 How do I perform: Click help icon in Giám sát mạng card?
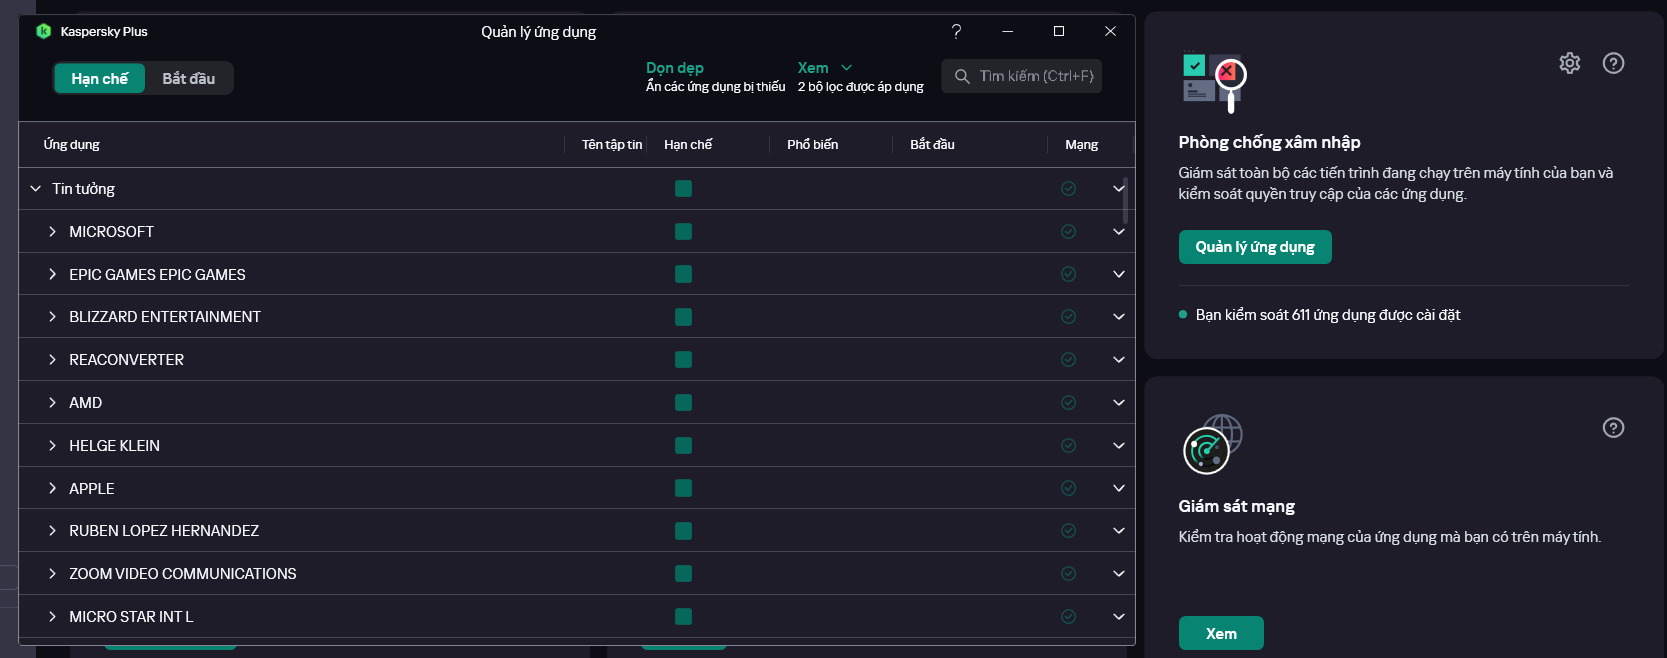[1613, 428]
